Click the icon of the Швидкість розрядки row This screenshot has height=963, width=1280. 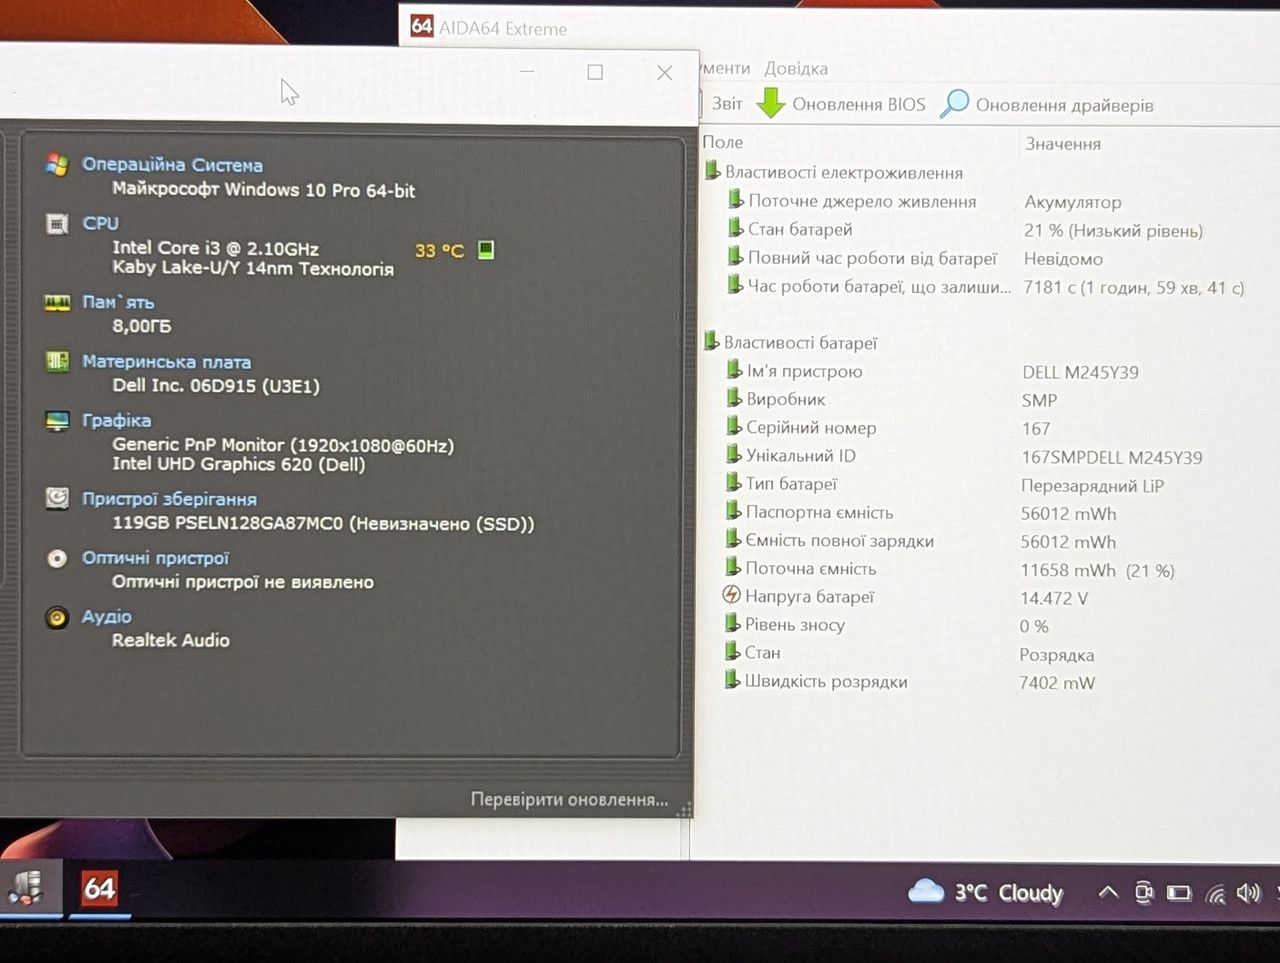(x=733, y=680)
